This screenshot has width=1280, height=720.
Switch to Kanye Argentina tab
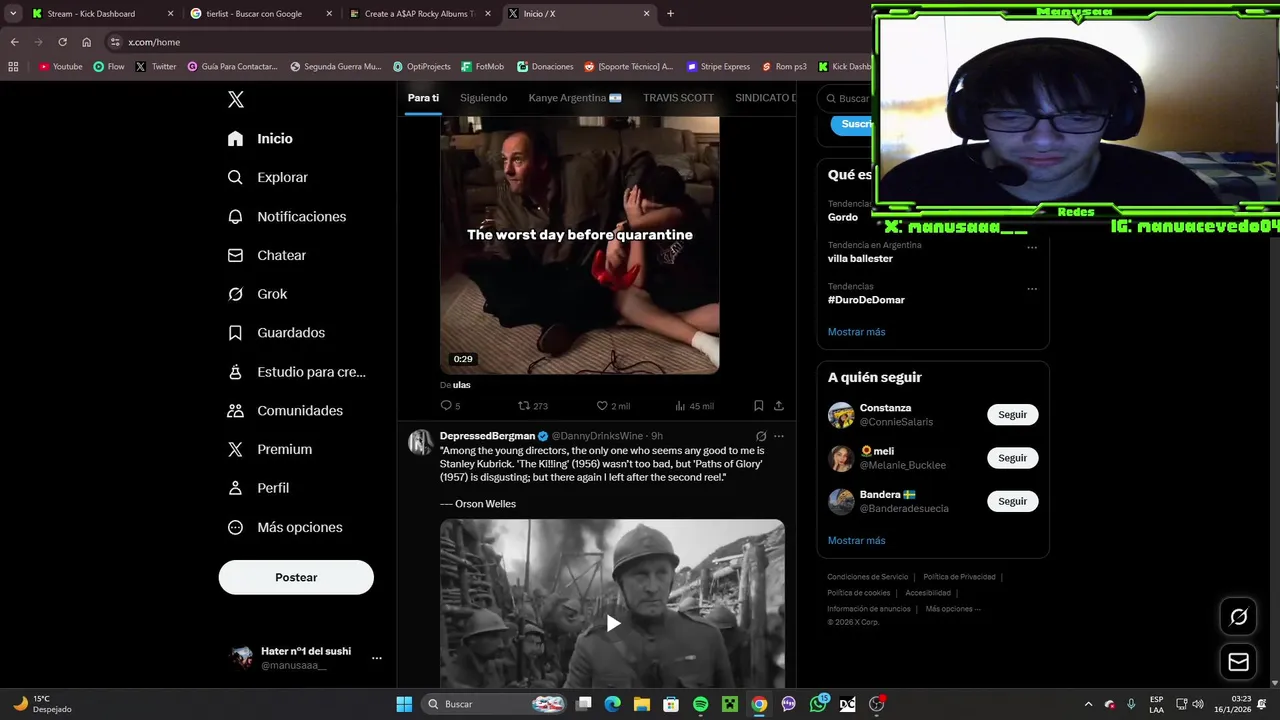point(575,98)
